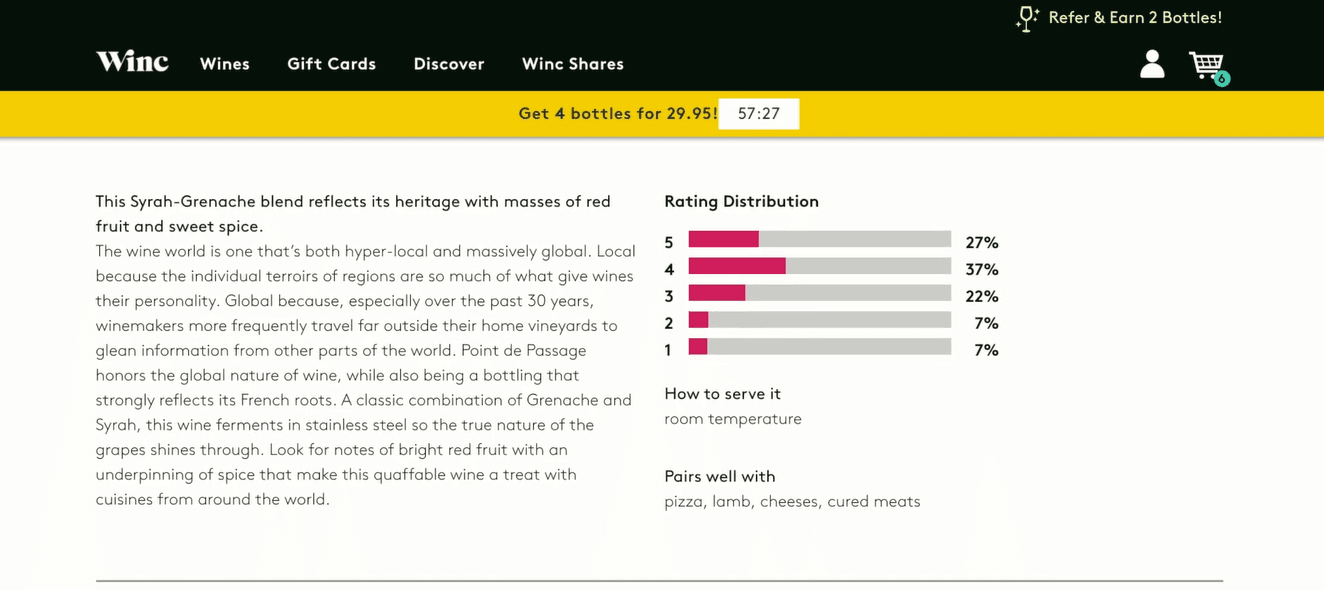Click the 2-star rating bar
Image resolution: width=1324 pixels, height=590 pixels.
pyautogui.click(x=820, y=320)
